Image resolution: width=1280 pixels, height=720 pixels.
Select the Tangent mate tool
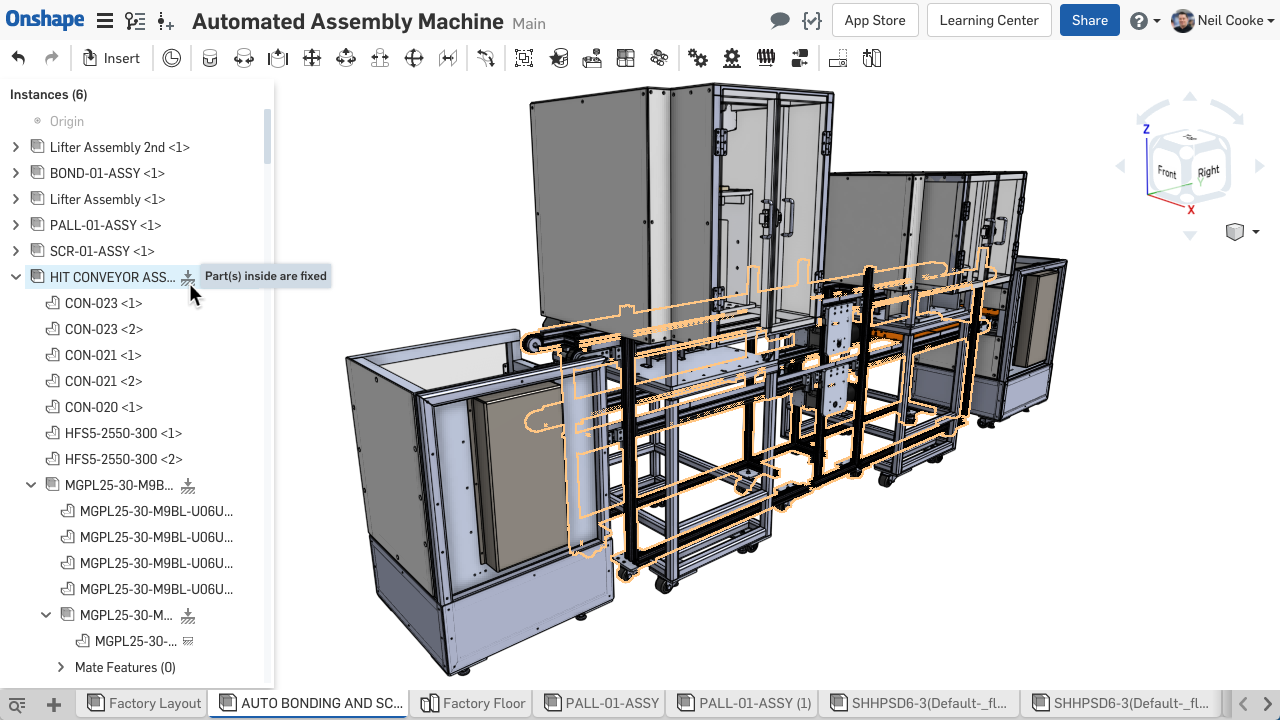[486, 59]
